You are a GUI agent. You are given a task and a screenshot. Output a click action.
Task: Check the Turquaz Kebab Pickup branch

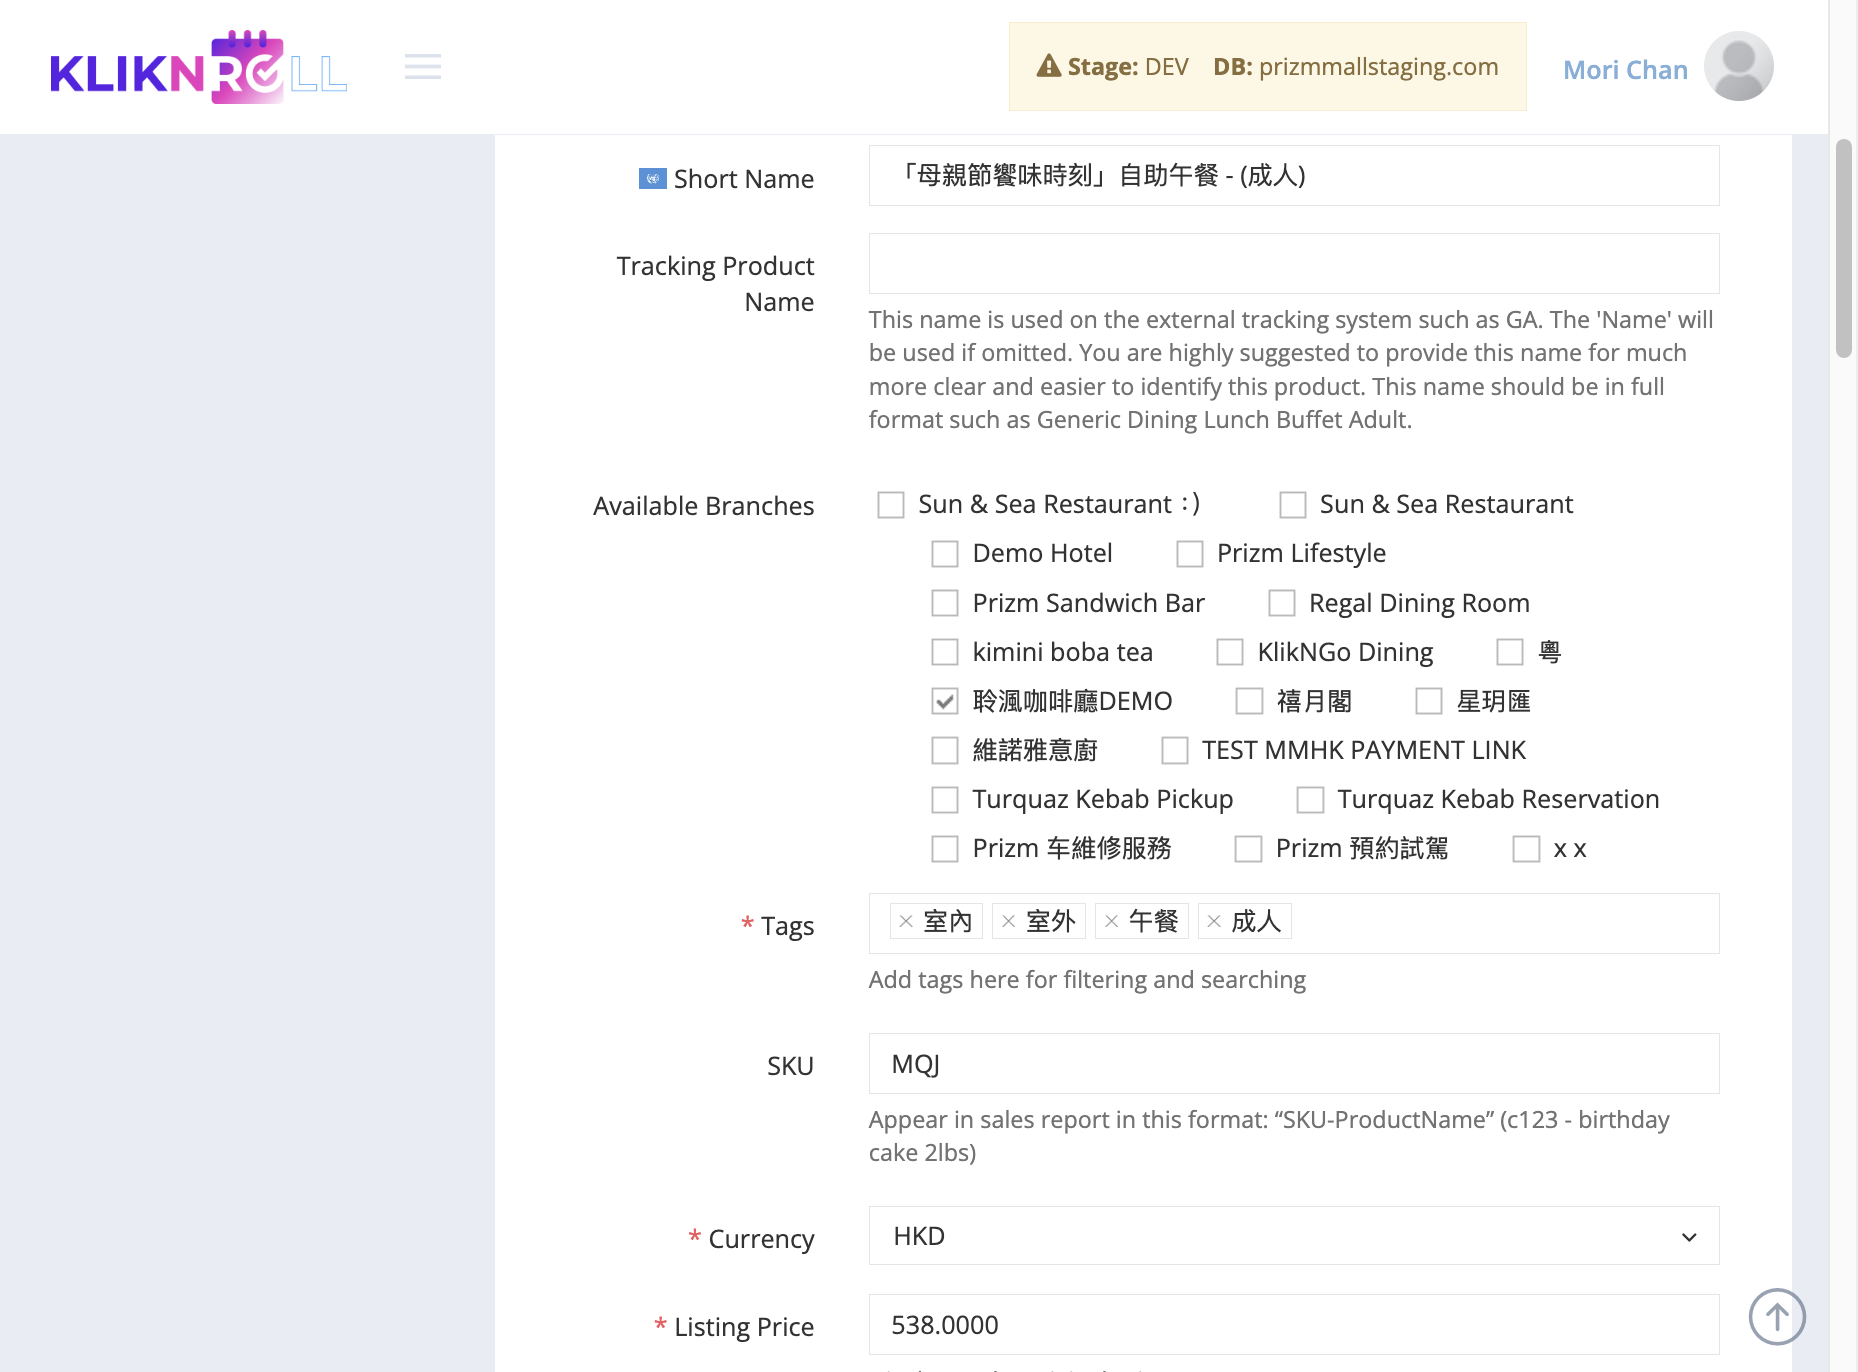pos(945,799)
